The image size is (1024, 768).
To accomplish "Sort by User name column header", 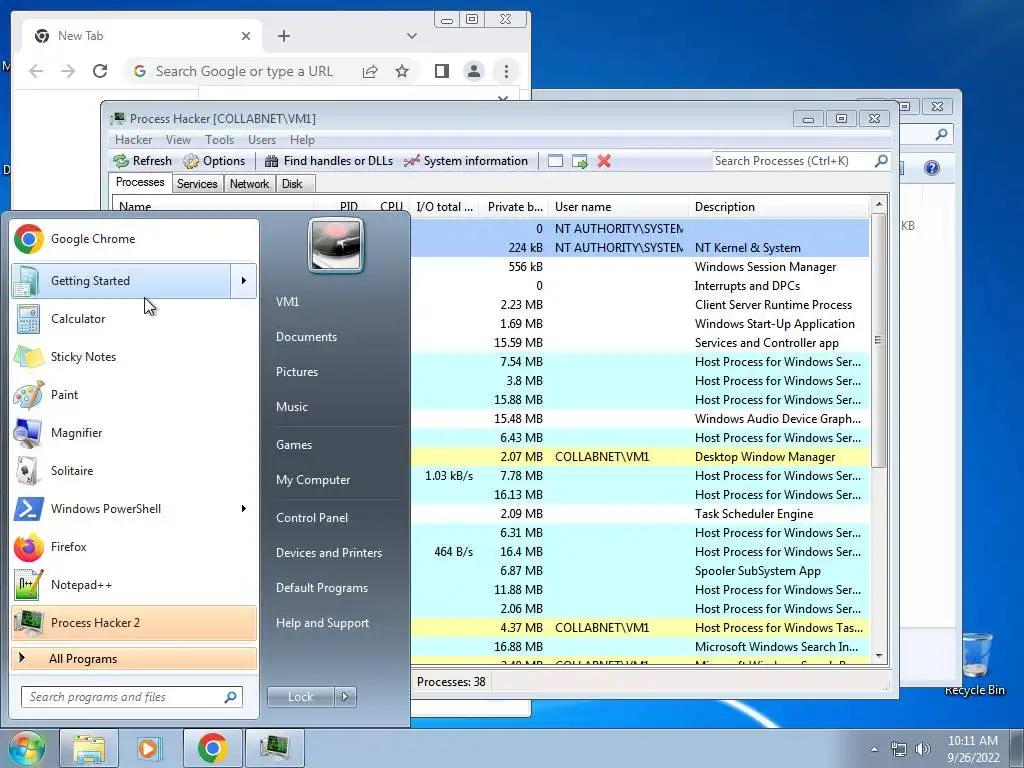I will point(618,207).
